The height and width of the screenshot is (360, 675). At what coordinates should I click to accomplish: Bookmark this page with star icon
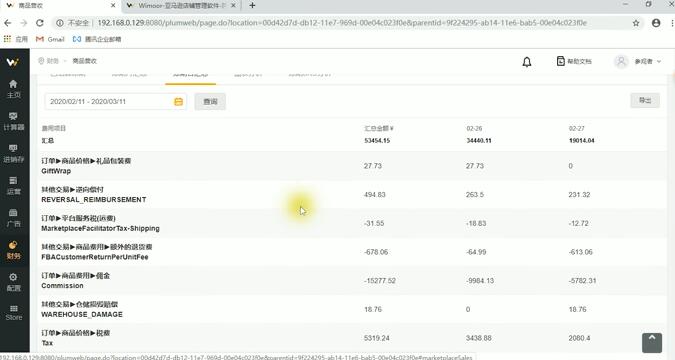tap(636, 23)
